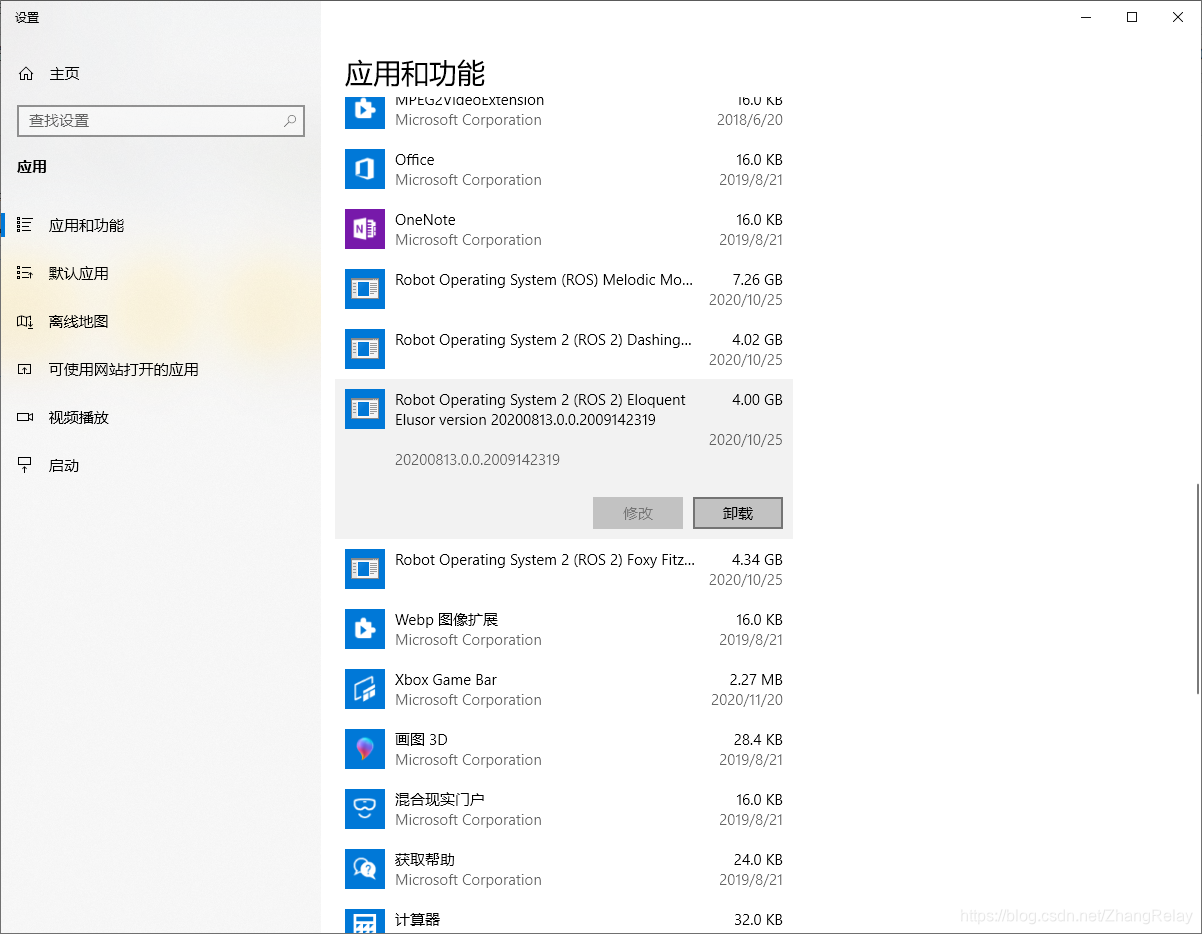
Task: Click the 视频播放 camera icon
Action: [26, 417]
